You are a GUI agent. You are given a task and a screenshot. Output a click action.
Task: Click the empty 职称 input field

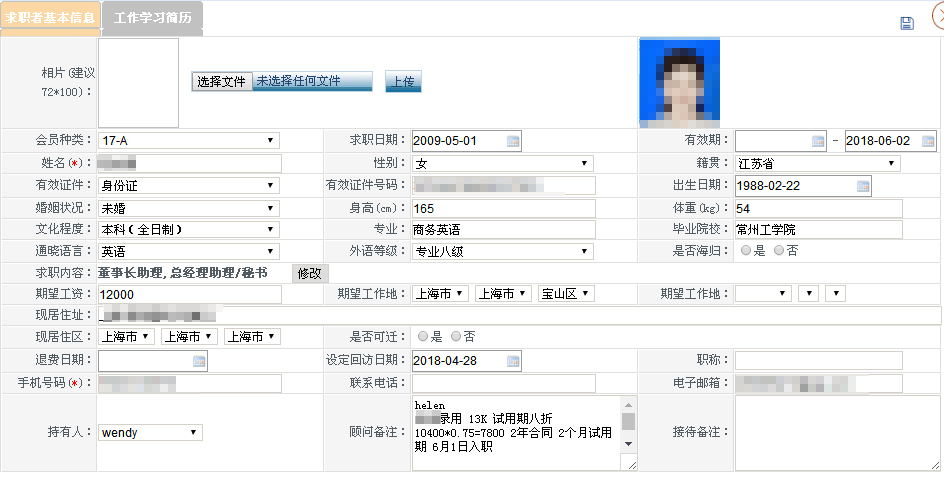click(x=818, y=360)
